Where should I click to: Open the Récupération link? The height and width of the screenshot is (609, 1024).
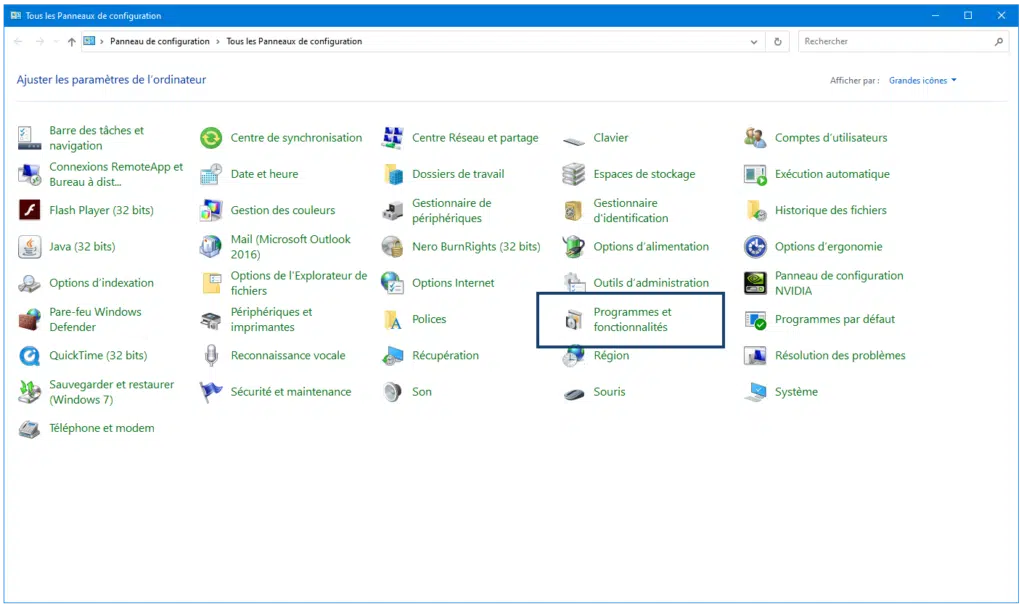(445, 356)
